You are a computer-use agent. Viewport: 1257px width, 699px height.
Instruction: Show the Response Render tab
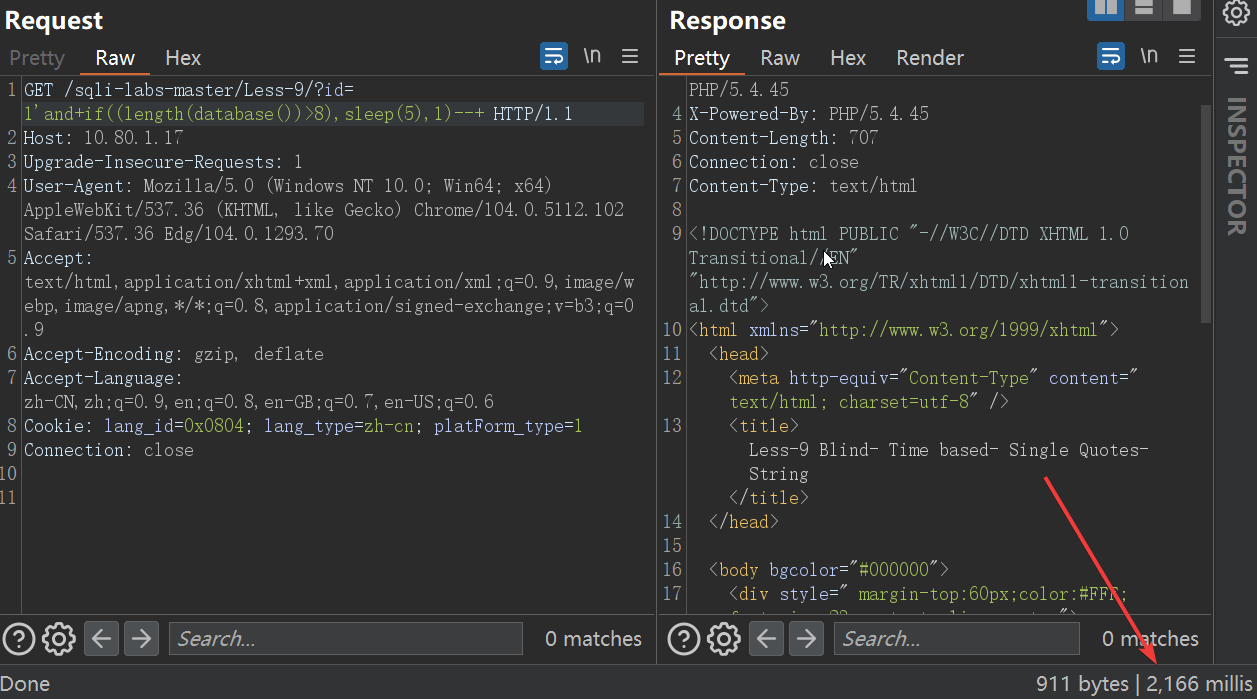click(x=930, y=58)
